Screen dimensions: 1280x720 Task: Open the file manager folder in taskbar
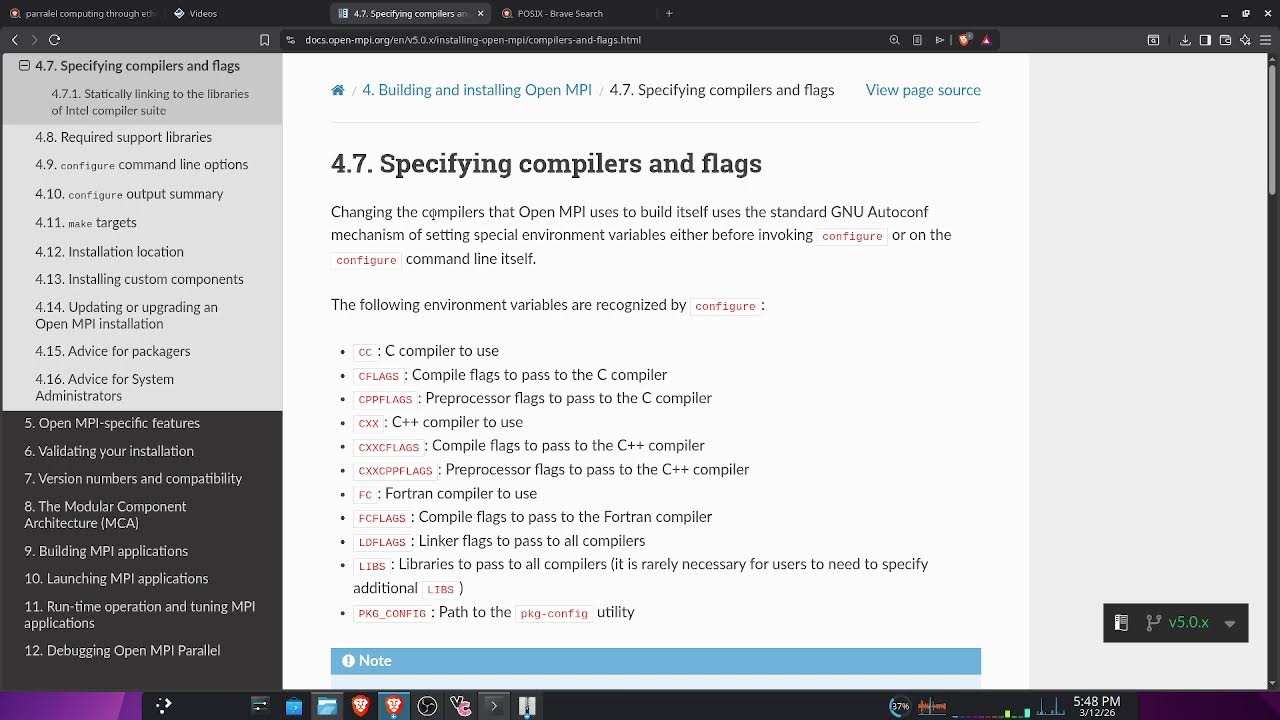(x=327, y=706)
